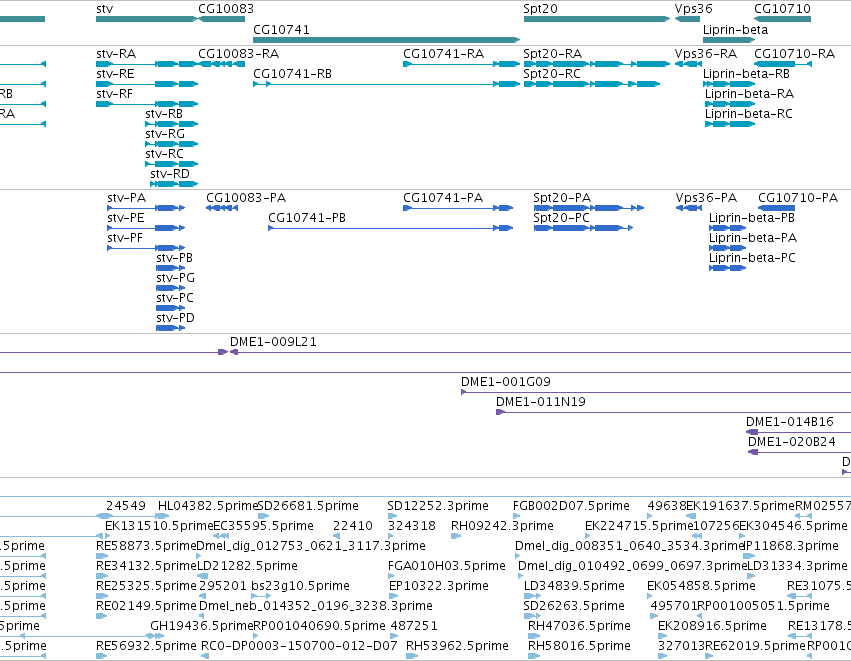
Task: Click the SD12252.3prime label
Action: [x=438, y=506]
